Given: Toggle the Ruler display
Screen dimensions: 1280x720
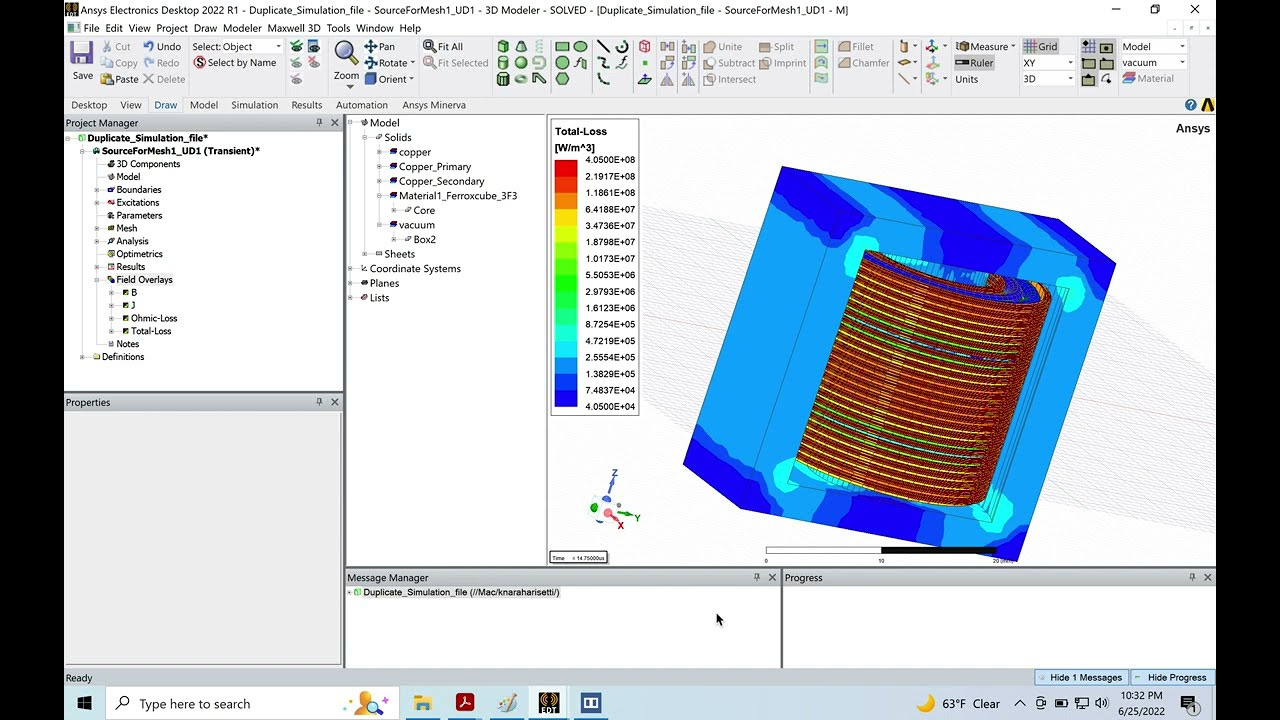Looking at the screenshot, I should tap(976, 62).
